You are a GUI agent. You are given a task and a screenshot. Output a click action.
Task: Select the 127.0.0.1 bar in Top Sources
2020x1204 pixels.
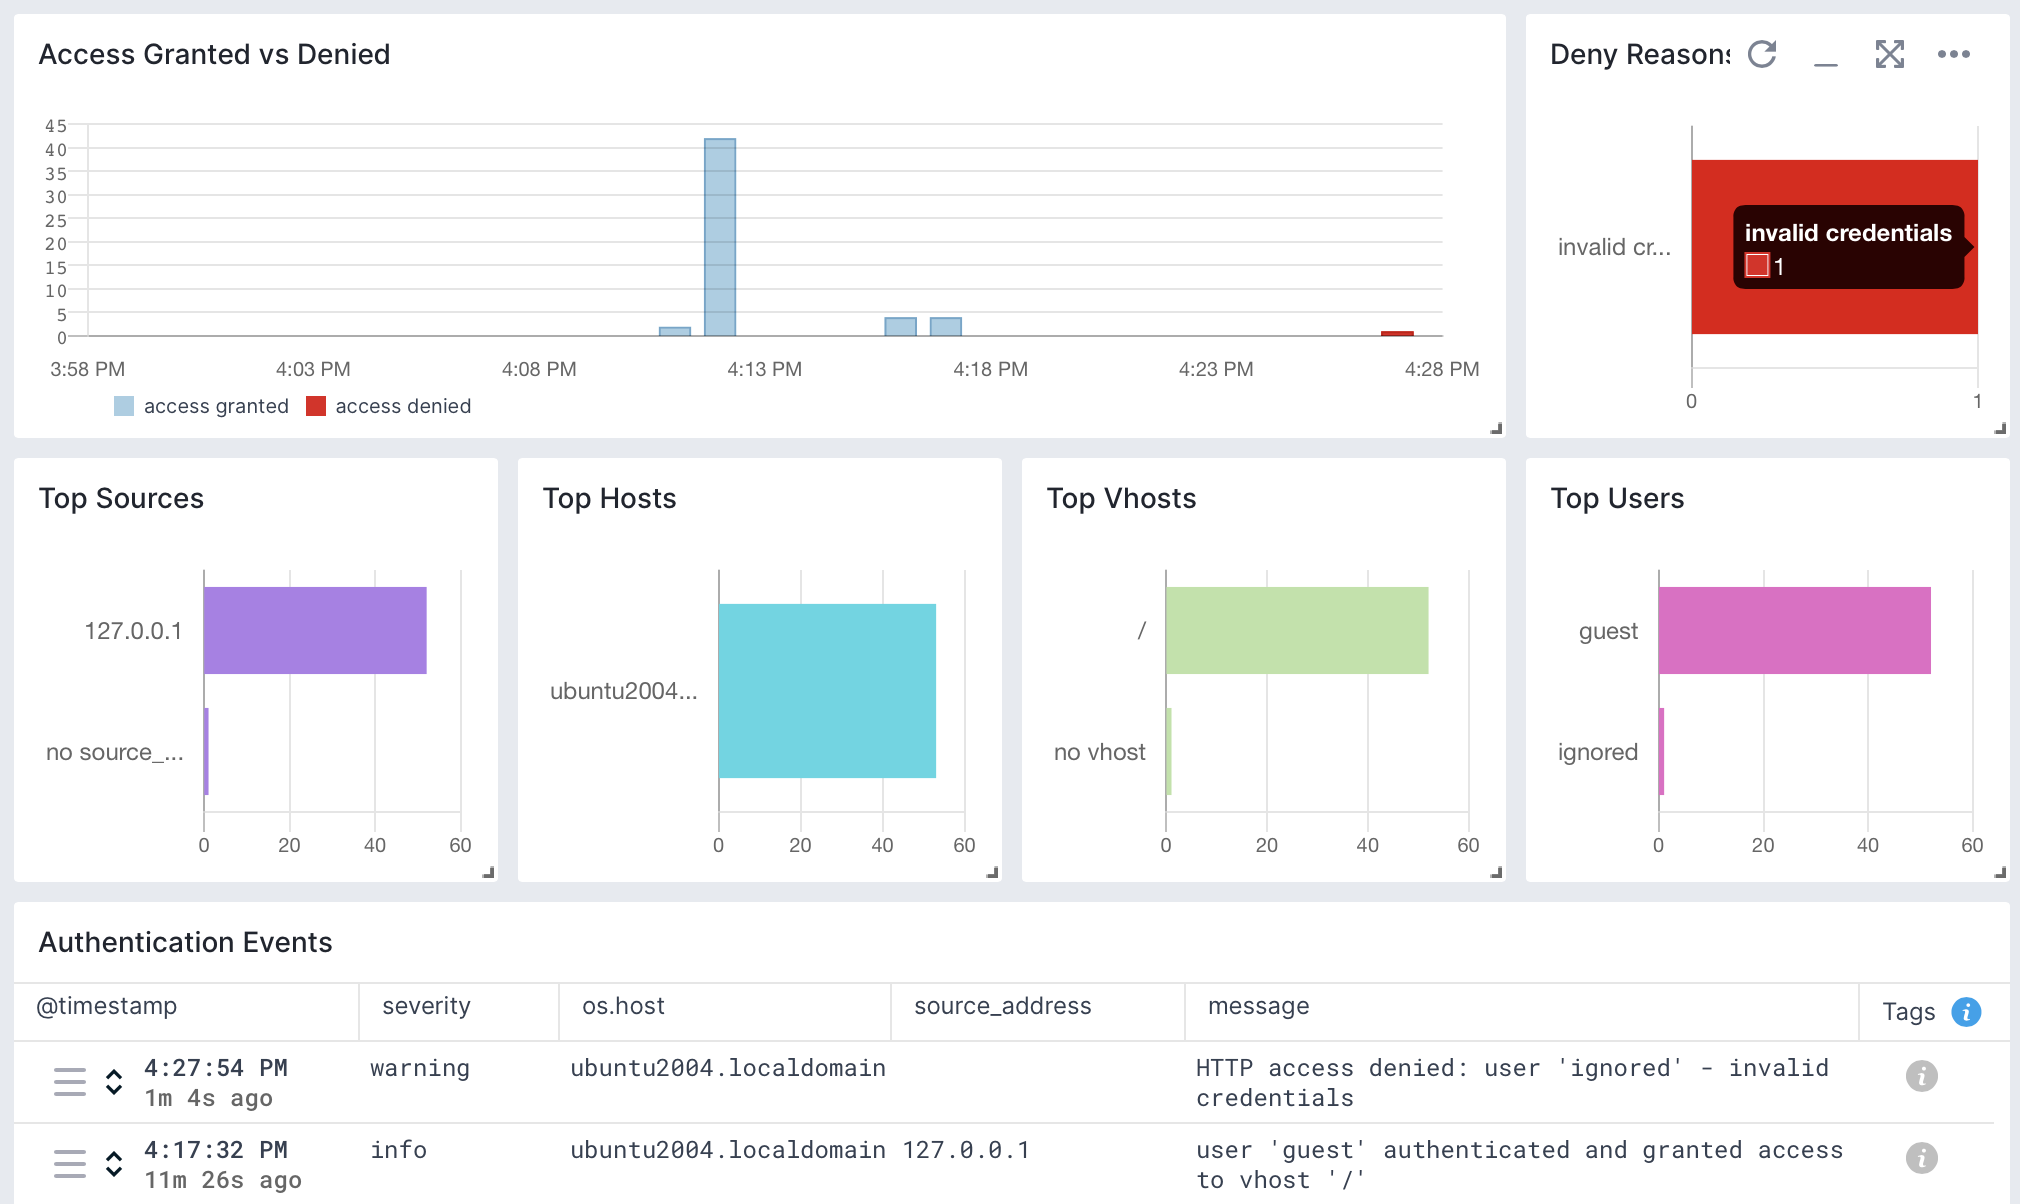coord(315,630)
